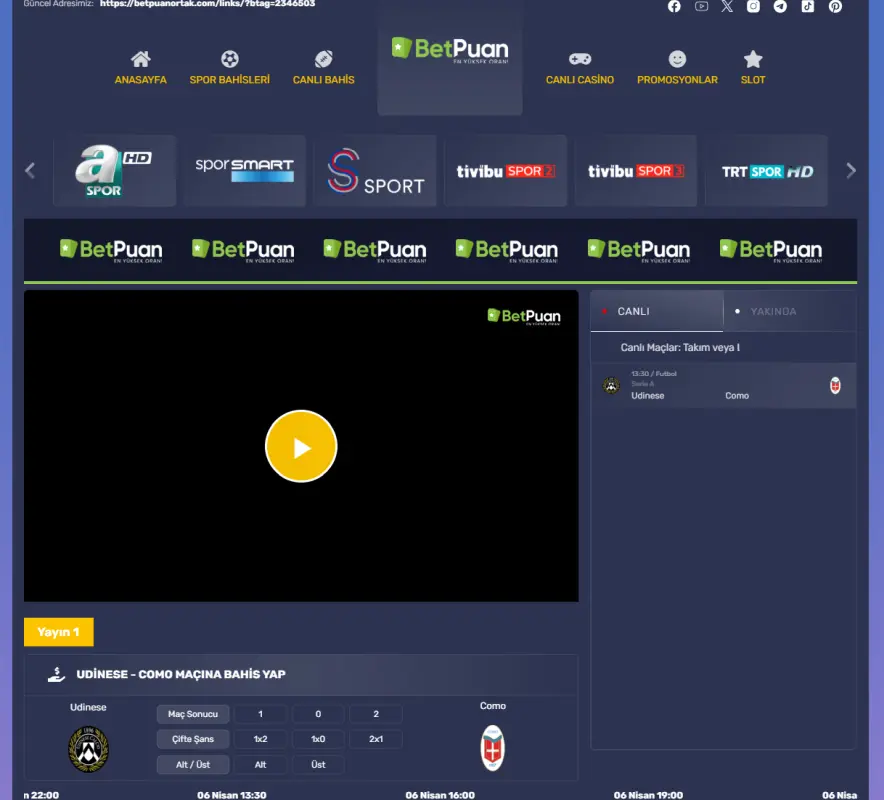Expand channel carousel with right arrow
The width and height of the screenshot is (884, 800).
pyautogui.click(x=852, y=170)
